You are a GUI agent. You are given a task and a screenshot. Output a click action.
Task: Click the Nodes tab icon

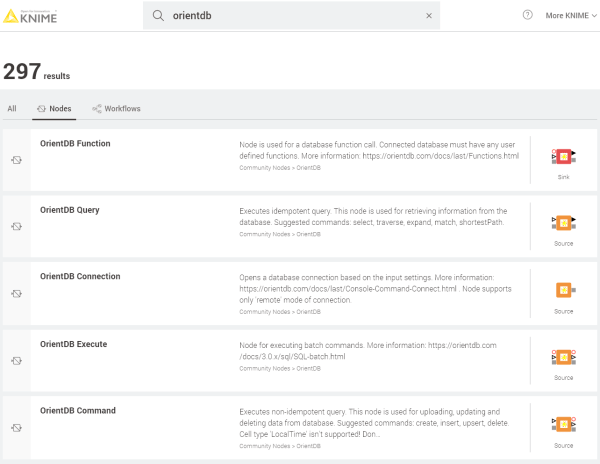[x=41, y=109]
